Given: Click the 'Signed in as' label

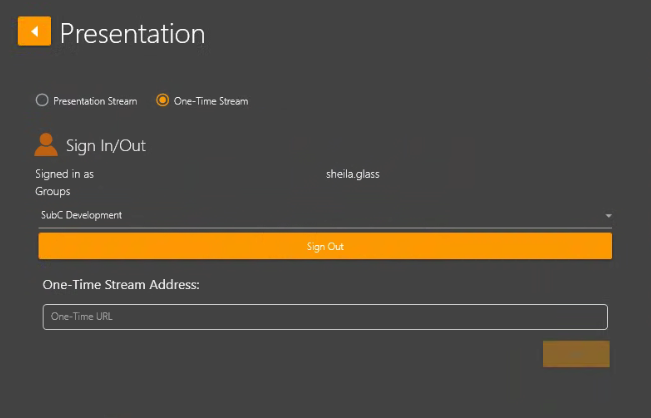Looking at the screenshot, I should 64,174.
